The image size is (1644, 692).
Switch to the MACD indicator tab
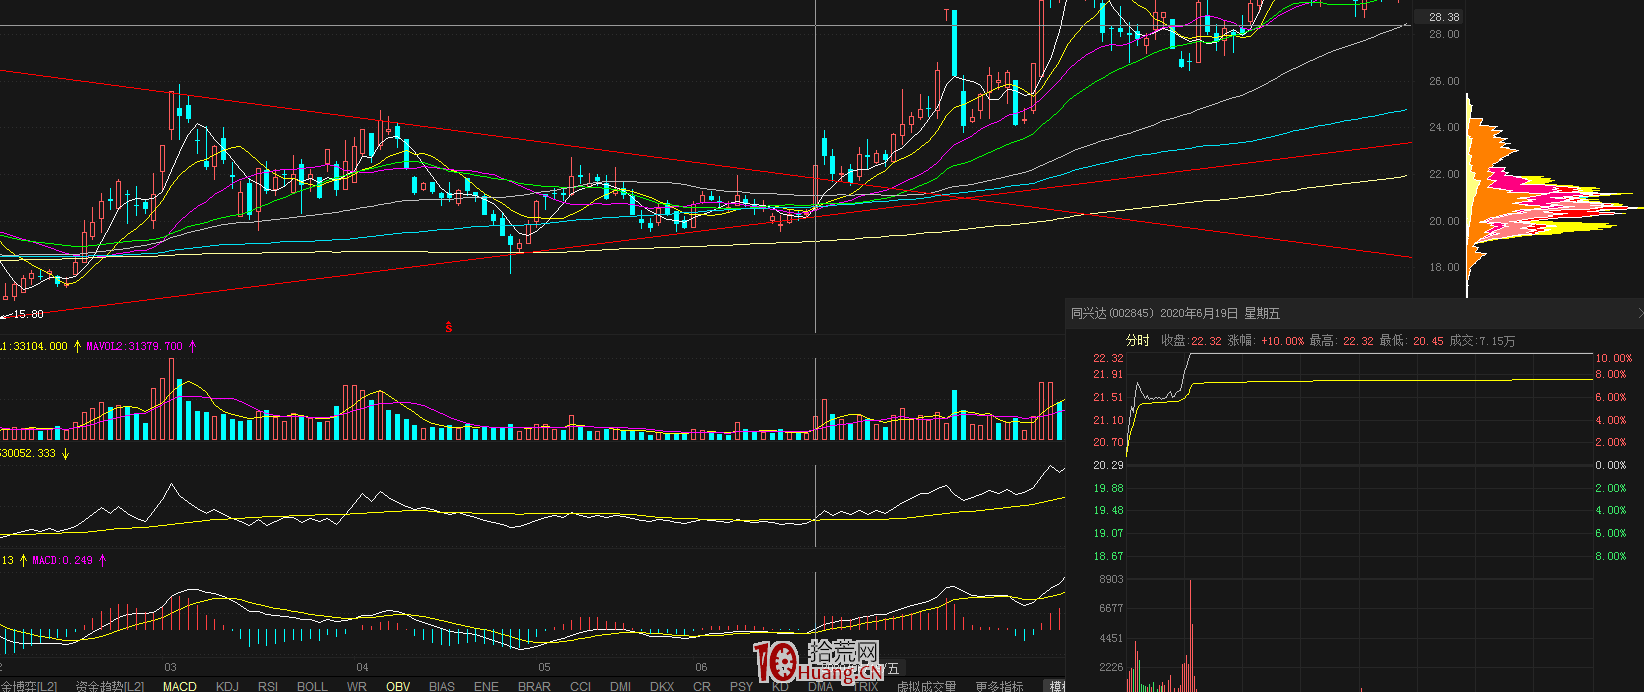pyautogui.click(x=180, y=686)
